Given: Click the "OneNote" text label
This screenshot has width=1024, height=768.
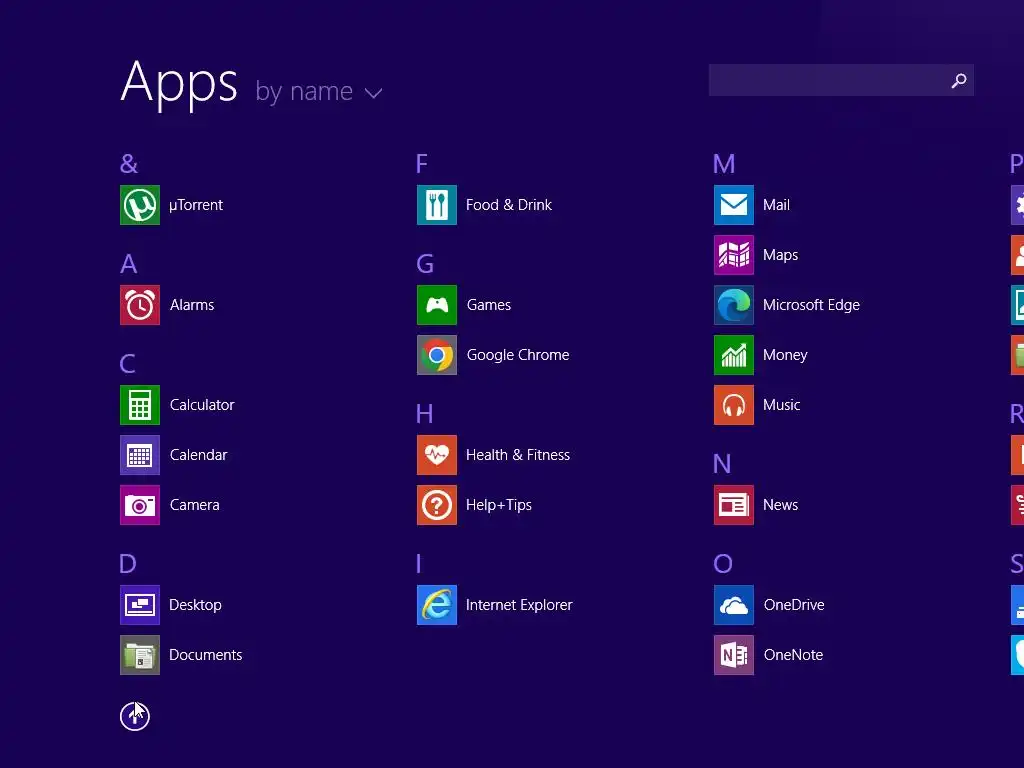Looking at the screenshot, I should [793, 655].
